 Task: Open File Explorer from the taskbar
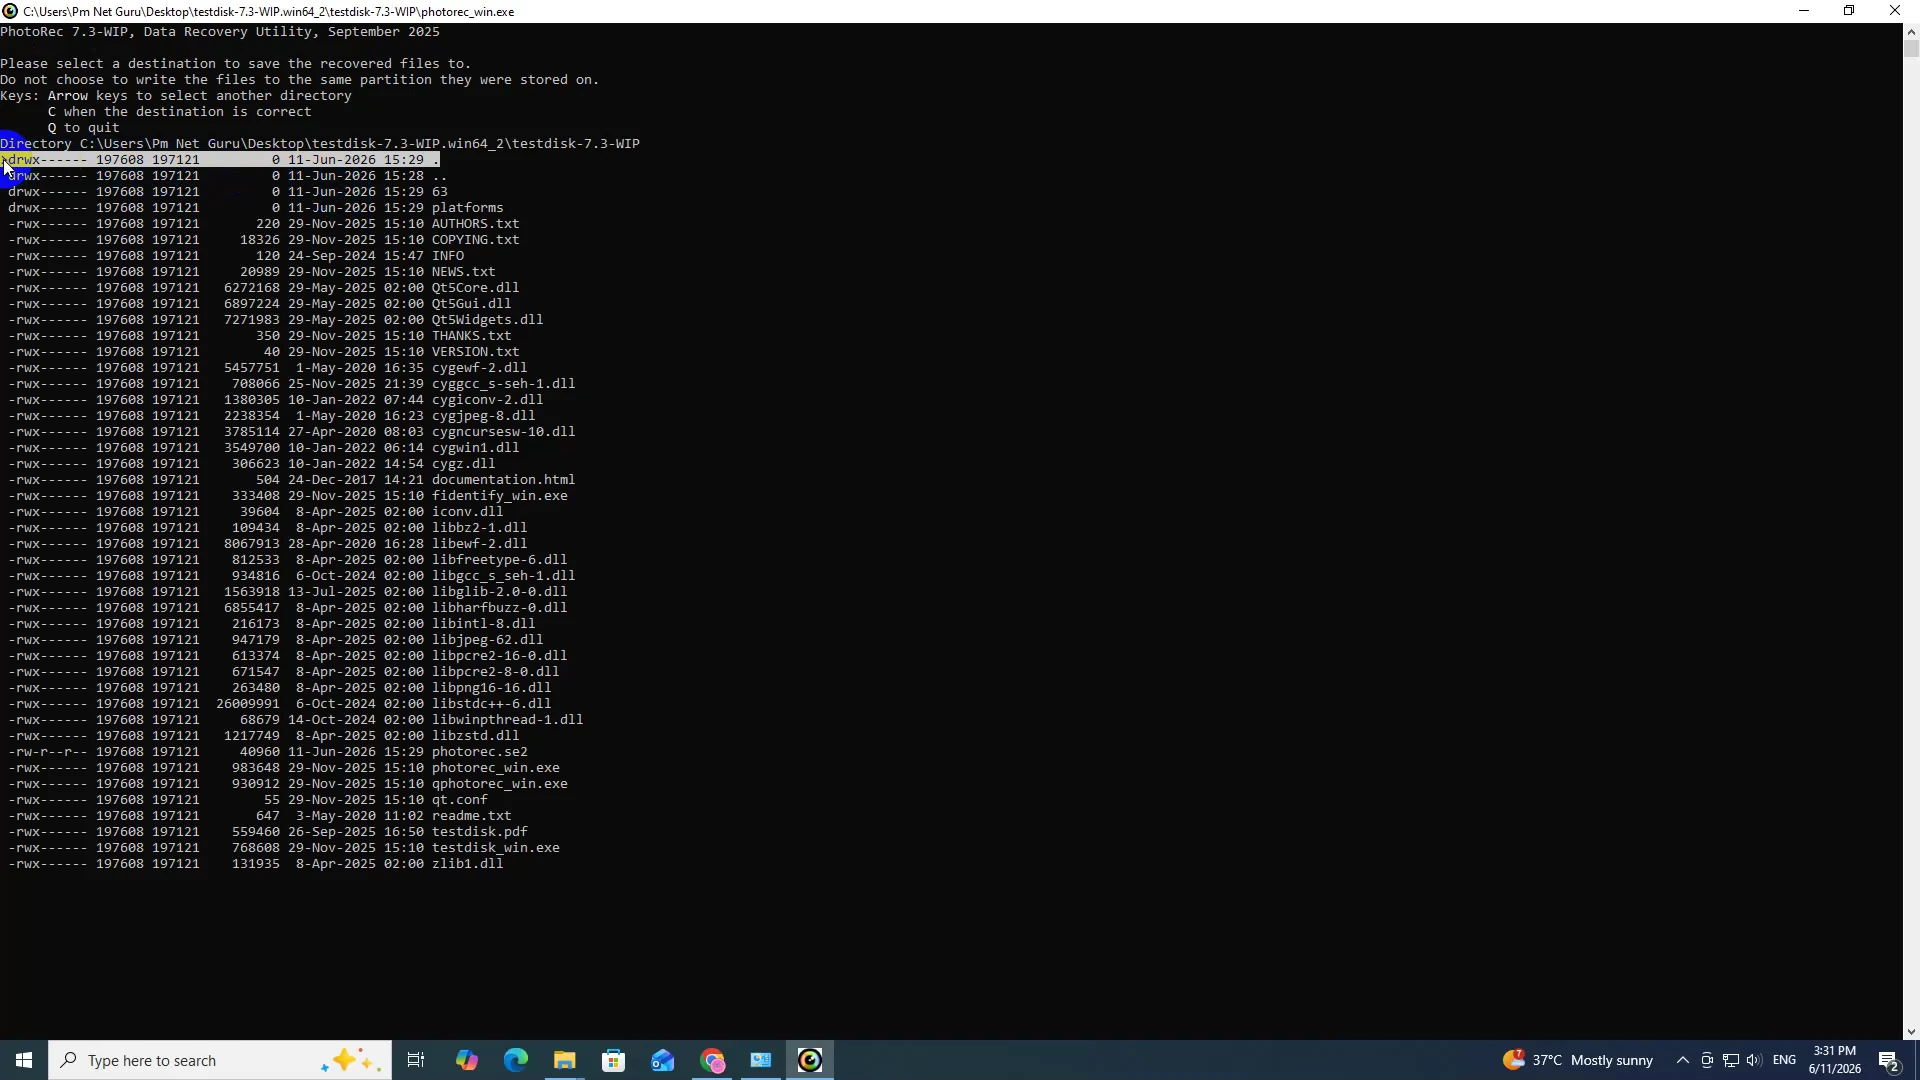[x=564, y=1060]
